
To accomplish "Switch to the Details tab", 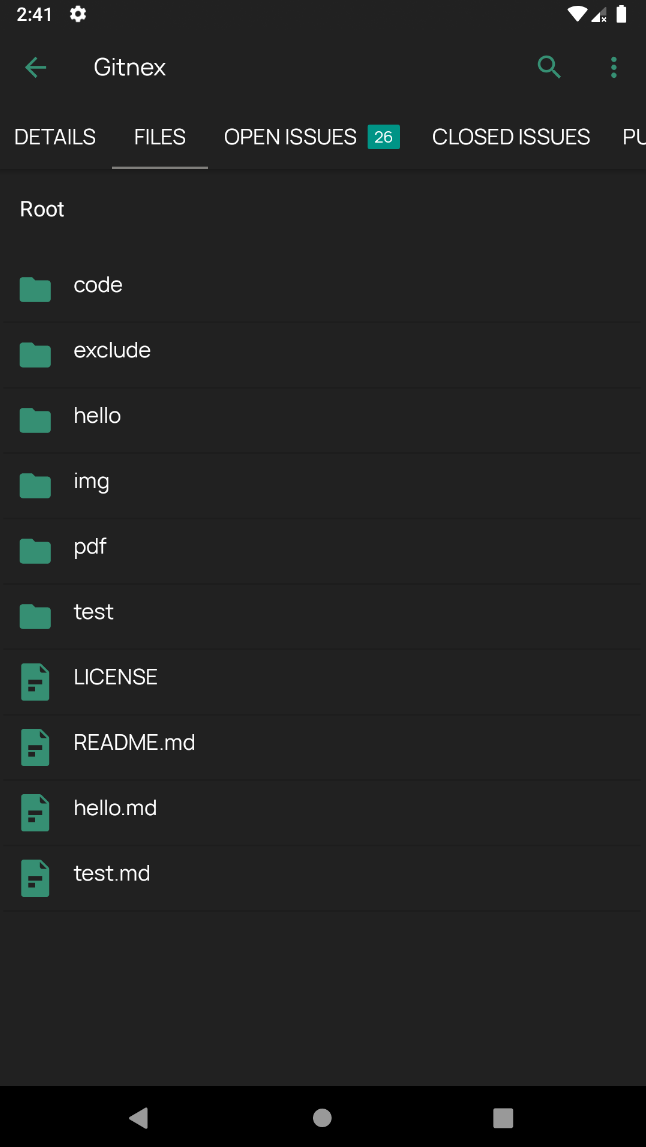I will 55,137.
